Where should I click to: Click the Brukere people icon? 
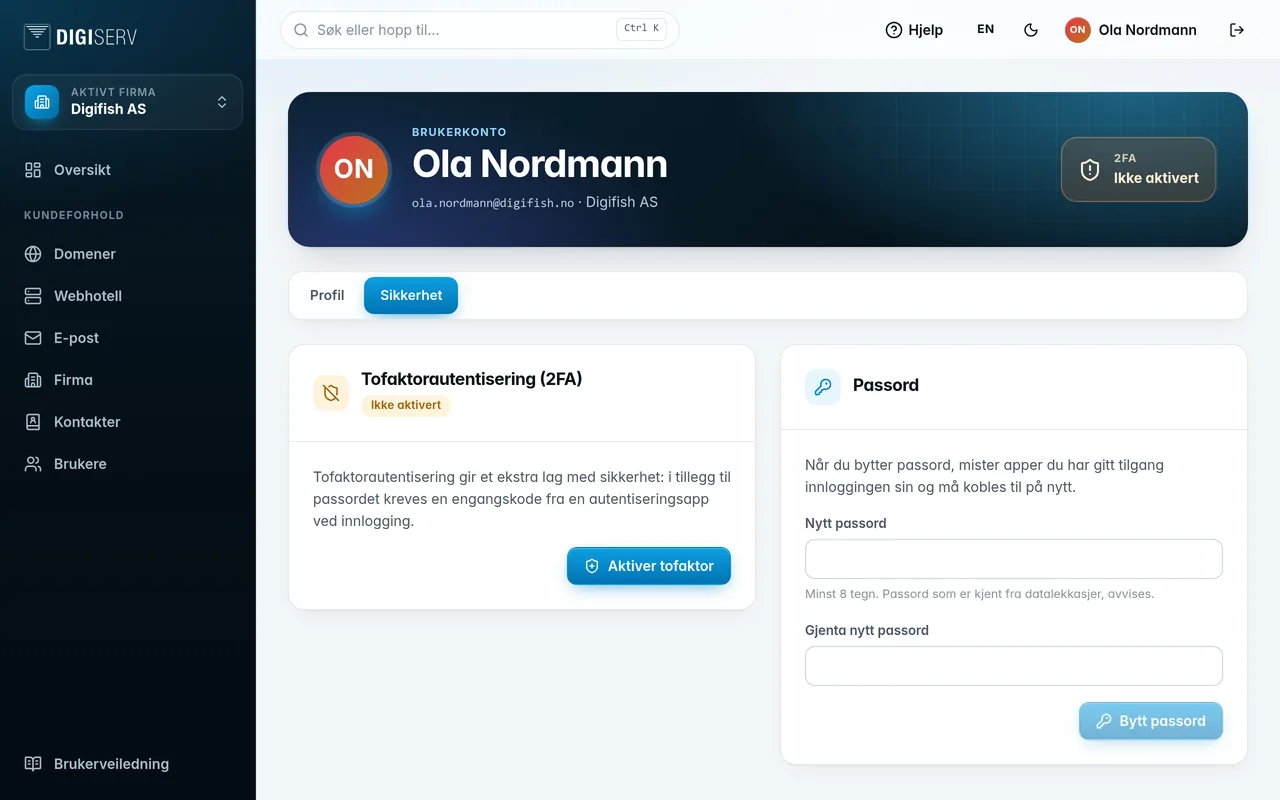pos(33,464)
